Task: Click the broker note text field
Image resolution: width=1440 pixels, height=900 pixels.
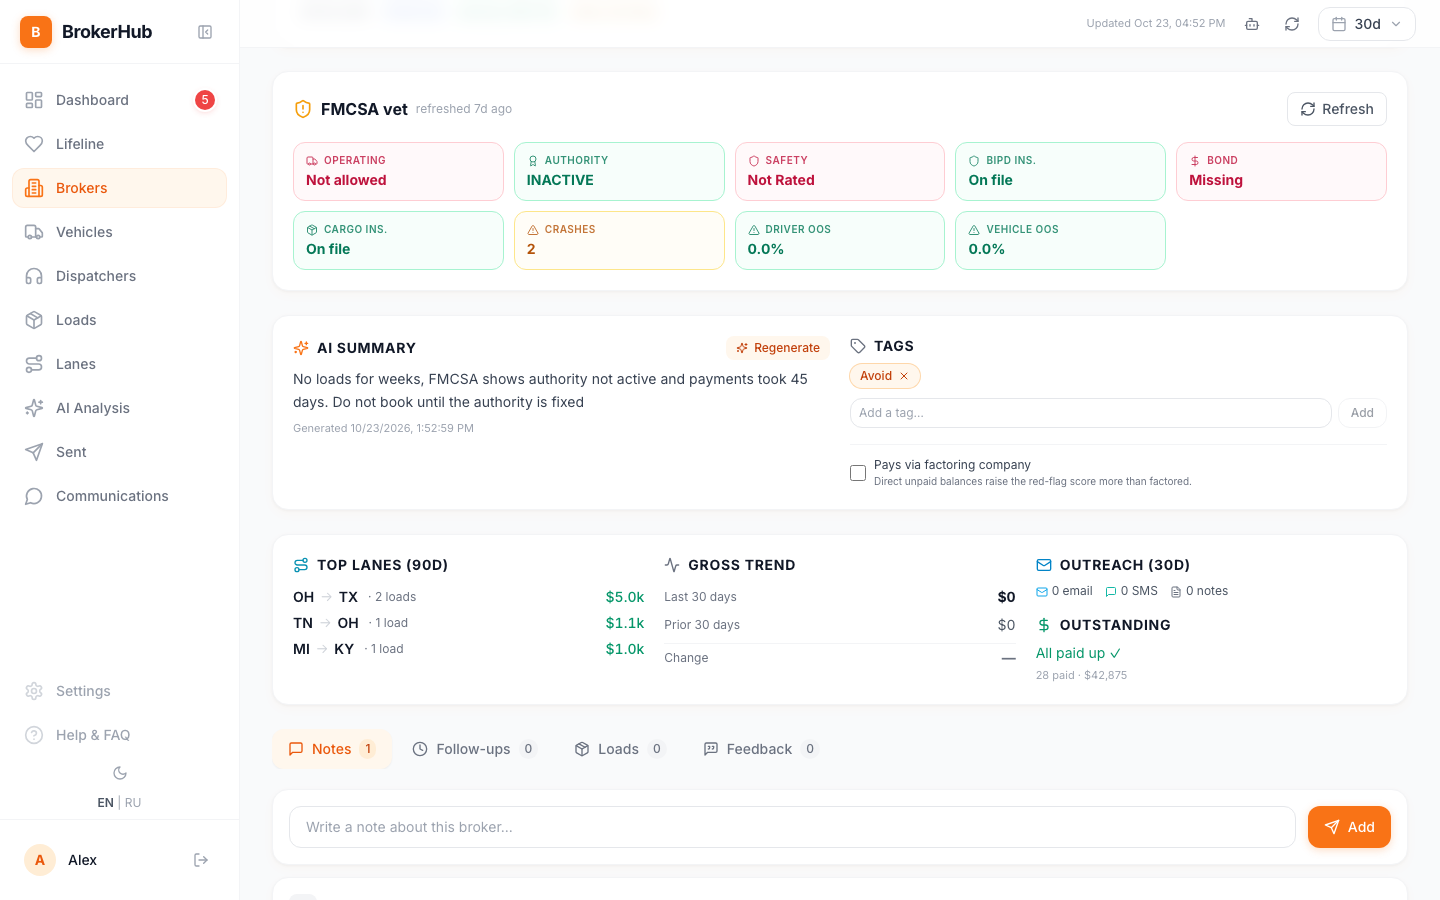Action: click(x=792, y=827)
